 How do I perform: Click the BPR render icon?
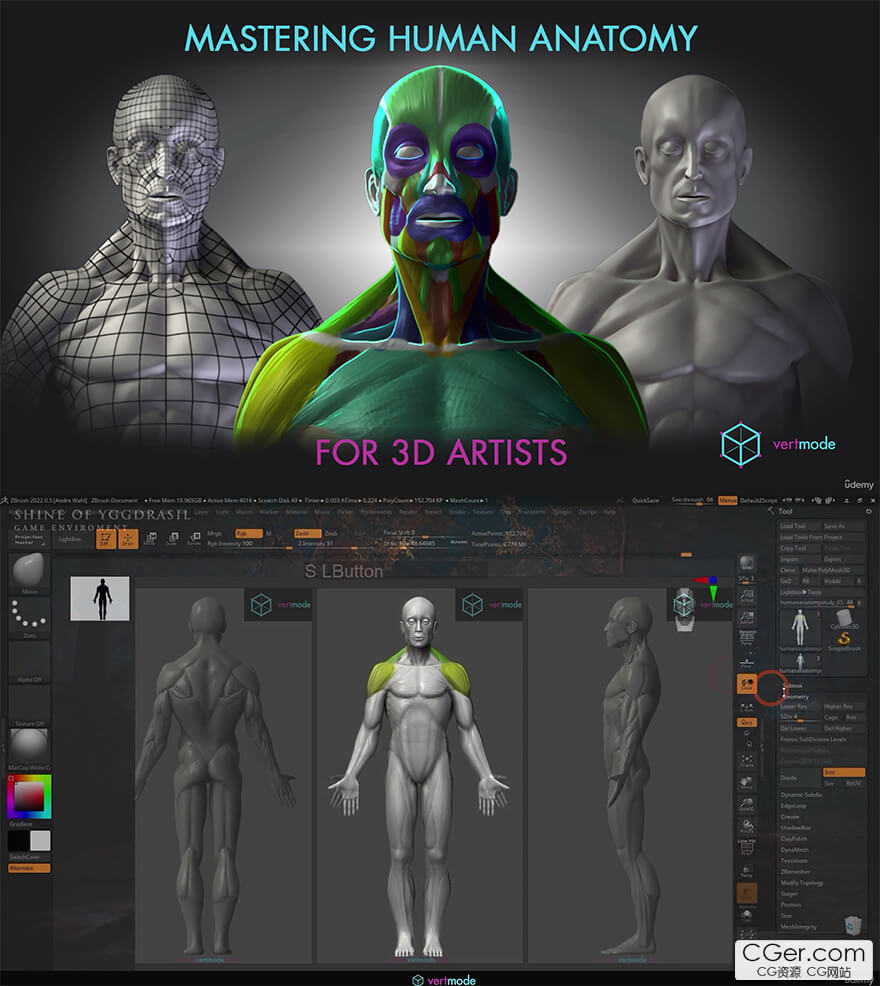tap(747, 563)
